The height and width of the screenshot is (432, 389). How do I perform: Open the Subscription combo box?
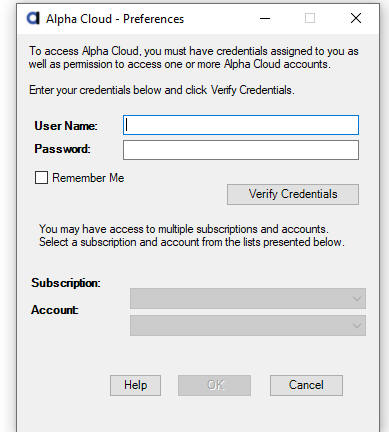pyautogui.click(x=248, y=298)
